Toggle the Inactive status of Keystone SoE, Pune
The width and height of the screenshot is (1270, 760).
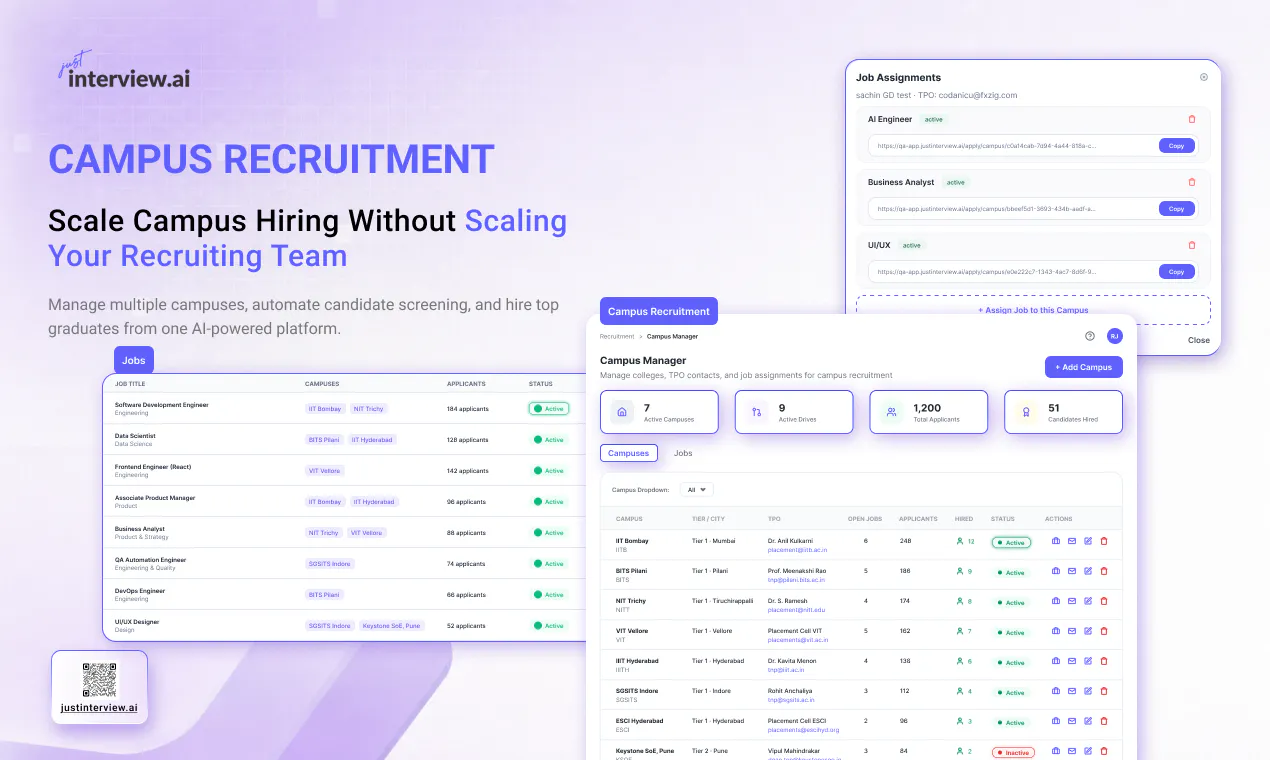(1013, 752)
